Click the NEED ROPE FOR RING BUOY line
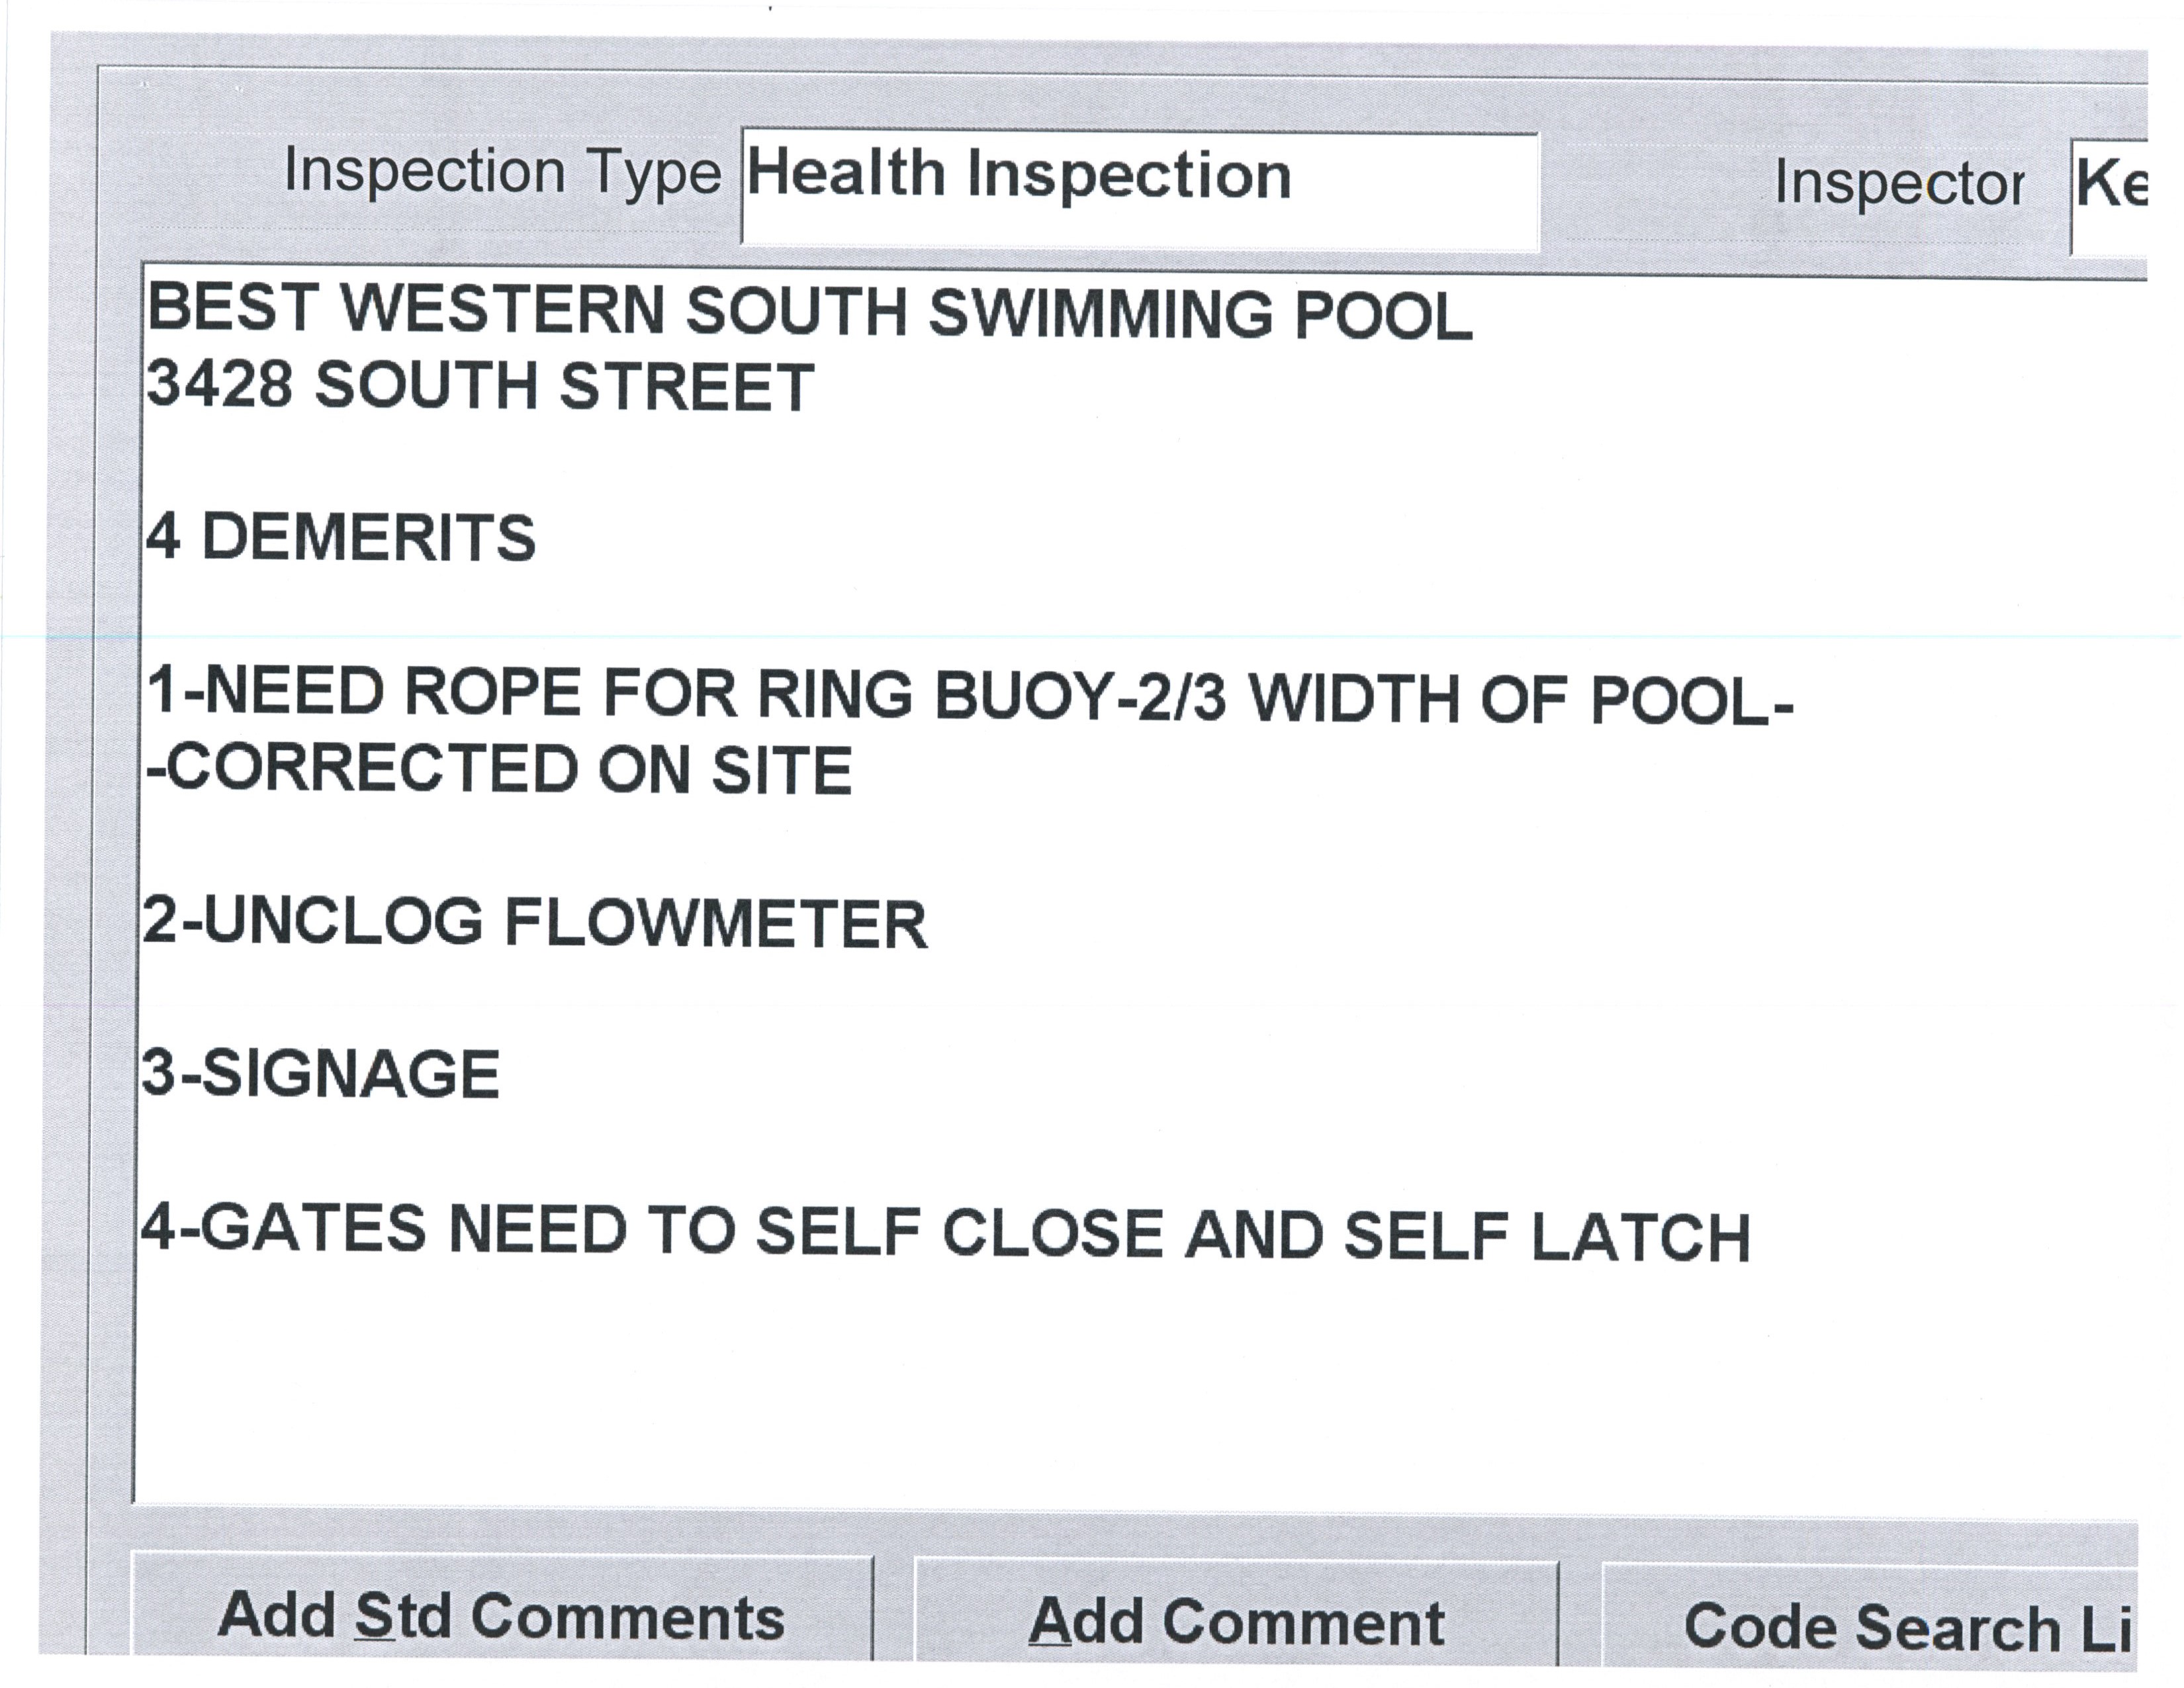2184x1688 pixels. pyautogui.click(x=970, y=696)
